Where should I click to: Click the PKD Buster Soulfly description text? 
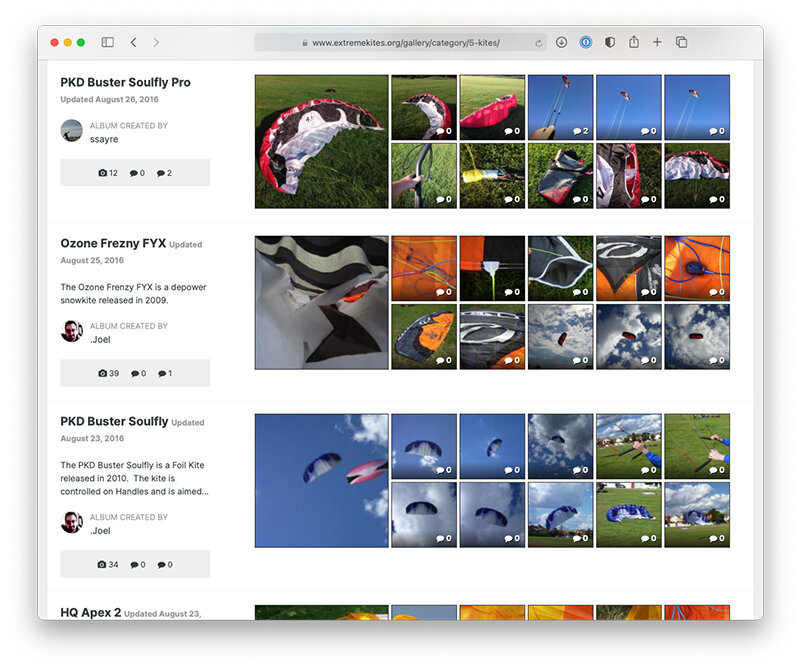[x=135, y=478]
